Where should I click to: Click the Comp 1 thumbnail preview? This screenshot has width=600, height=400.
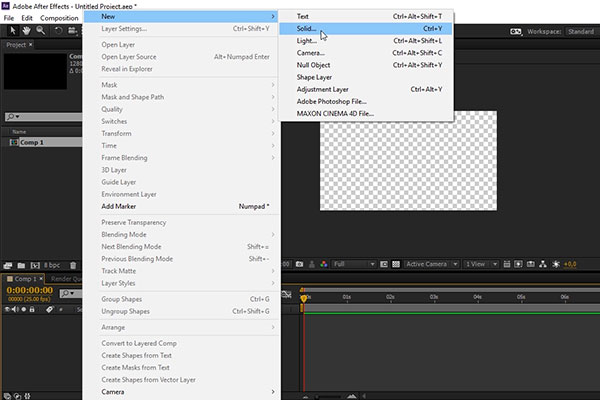coord(35,72)
